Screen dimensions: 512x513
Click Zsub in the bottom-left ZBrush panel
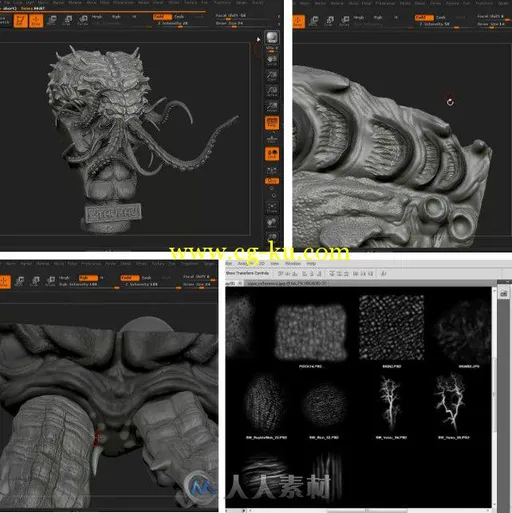pos(147,277)
